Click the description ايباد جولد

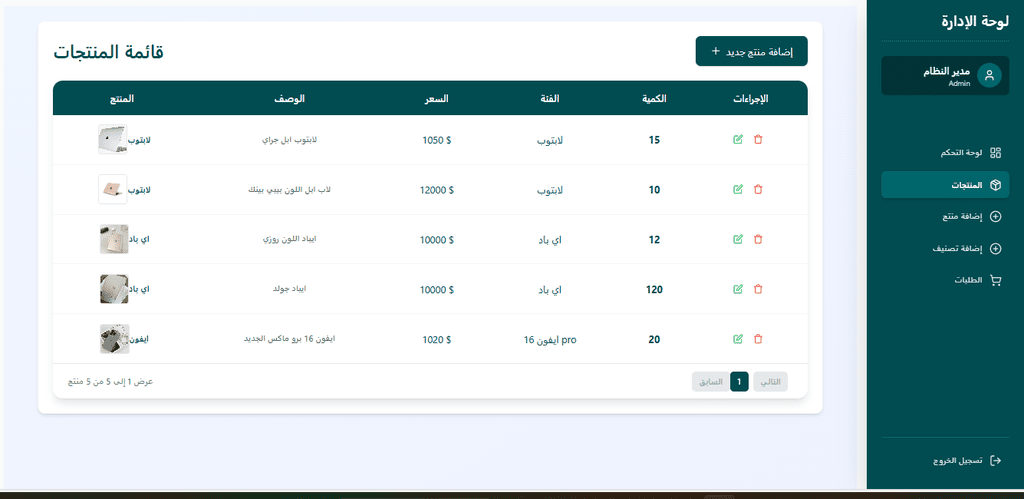click(289, 289)
